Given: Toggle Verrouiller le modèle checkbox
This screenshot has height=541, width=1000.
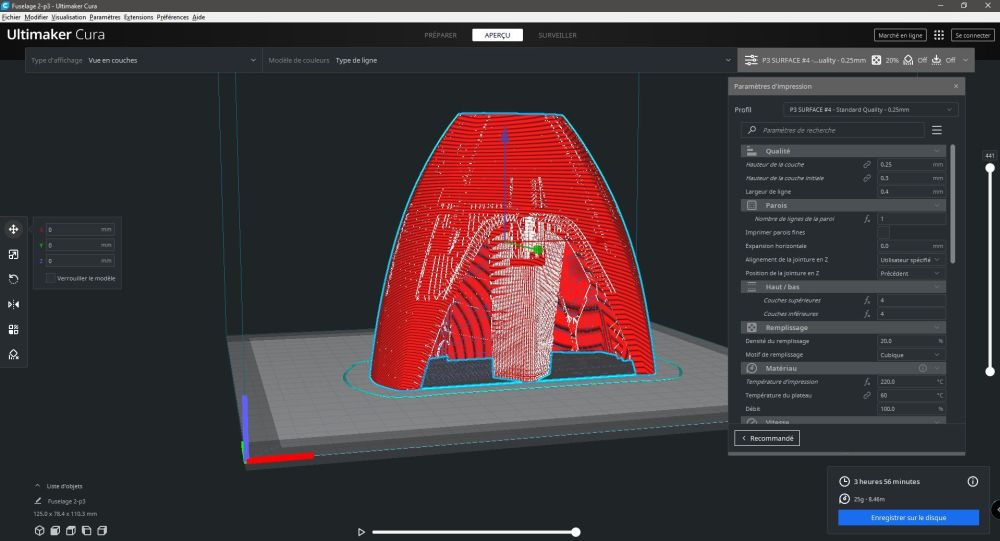Looking at the screenshot, I should [50, 278].
